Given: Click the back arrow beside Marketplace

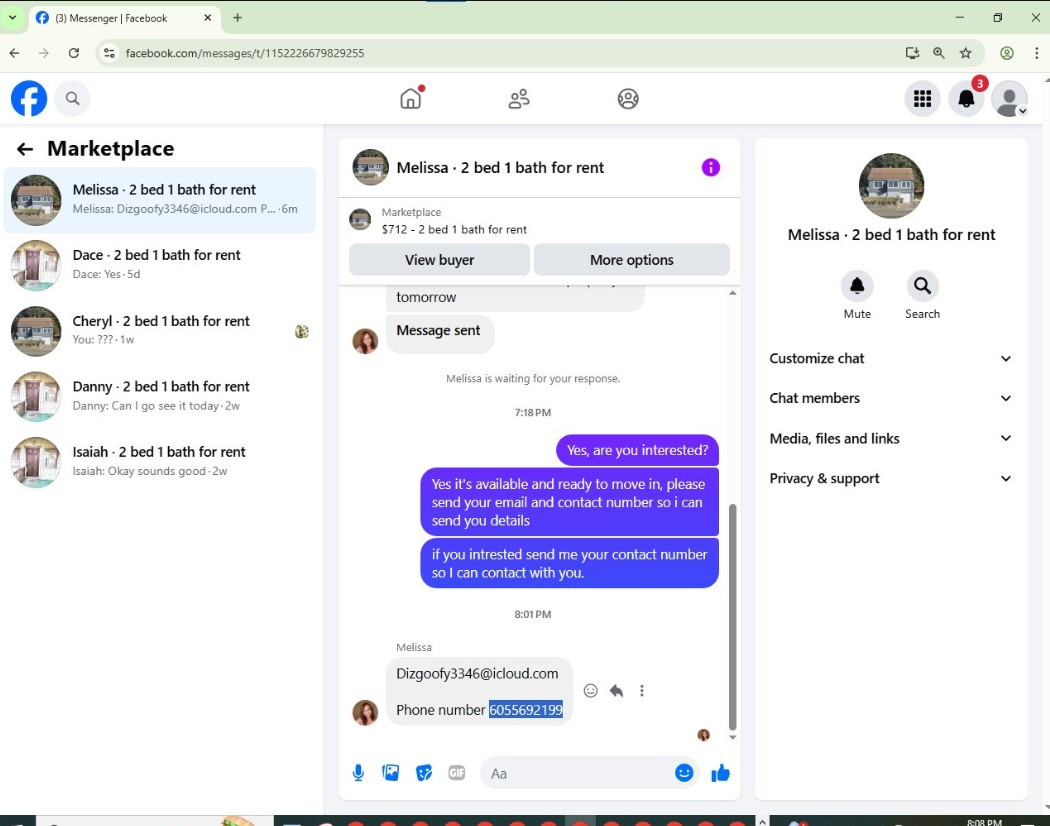Looking at the screenshot, I should pyautogui.click(x=25, y=149).
